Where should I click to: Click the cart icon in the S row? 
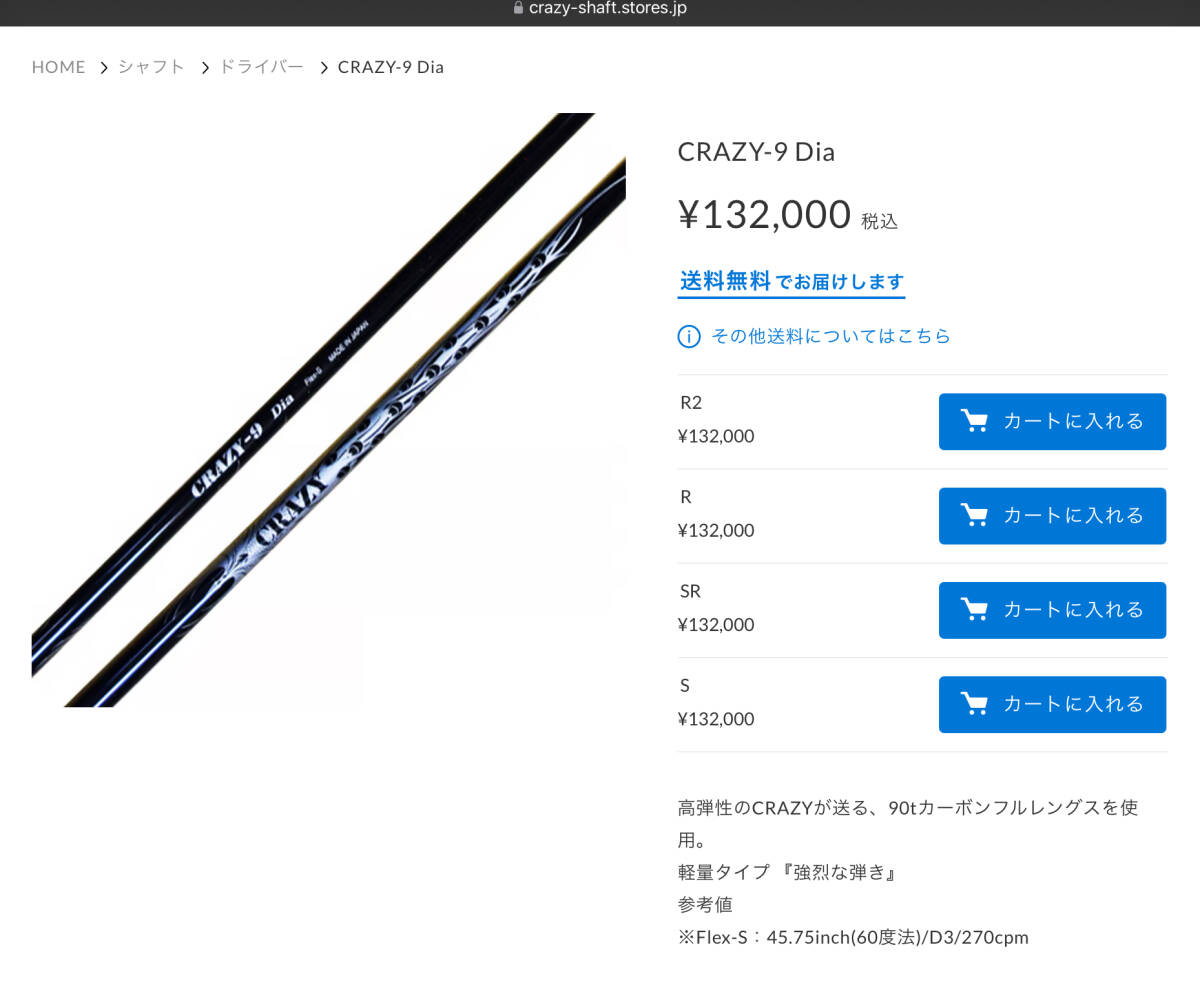coord(975,703)
